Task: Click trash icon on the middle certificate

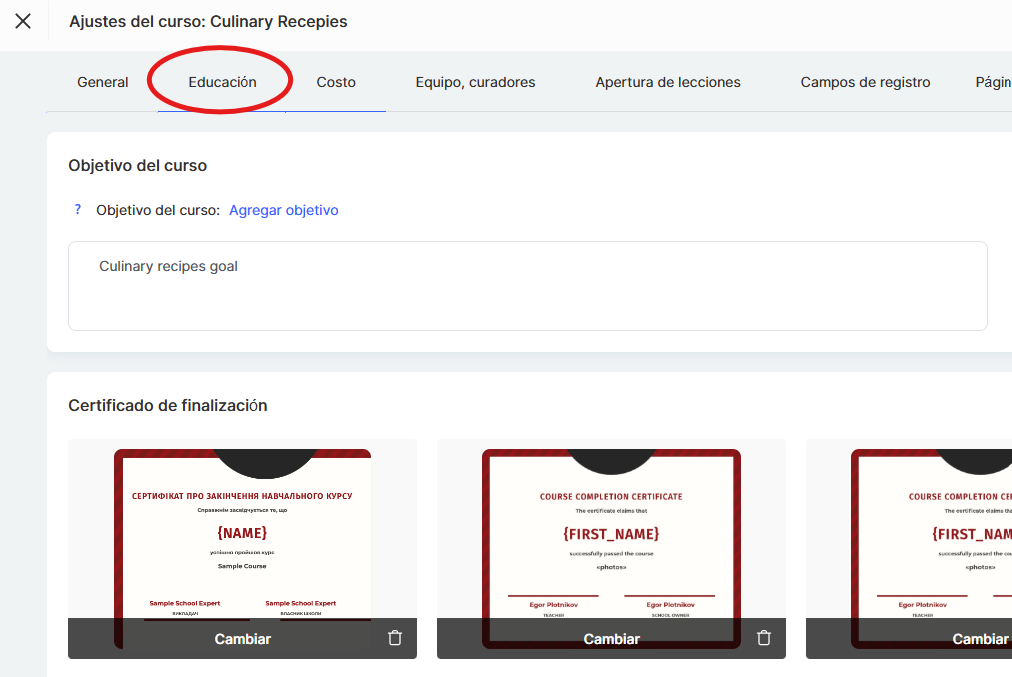Action: [x=764, y=638]
